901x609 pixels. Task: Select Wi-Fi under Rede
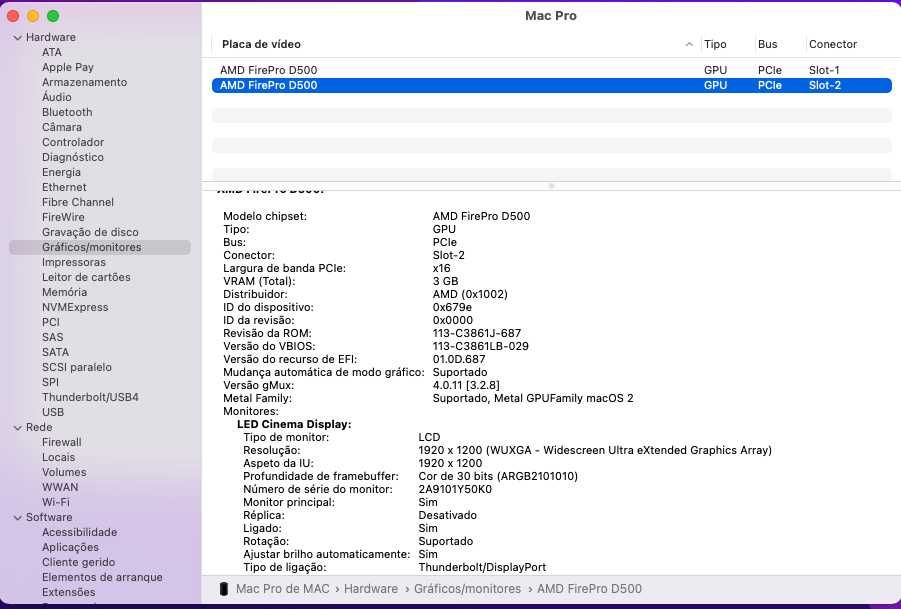coord(56,502)
